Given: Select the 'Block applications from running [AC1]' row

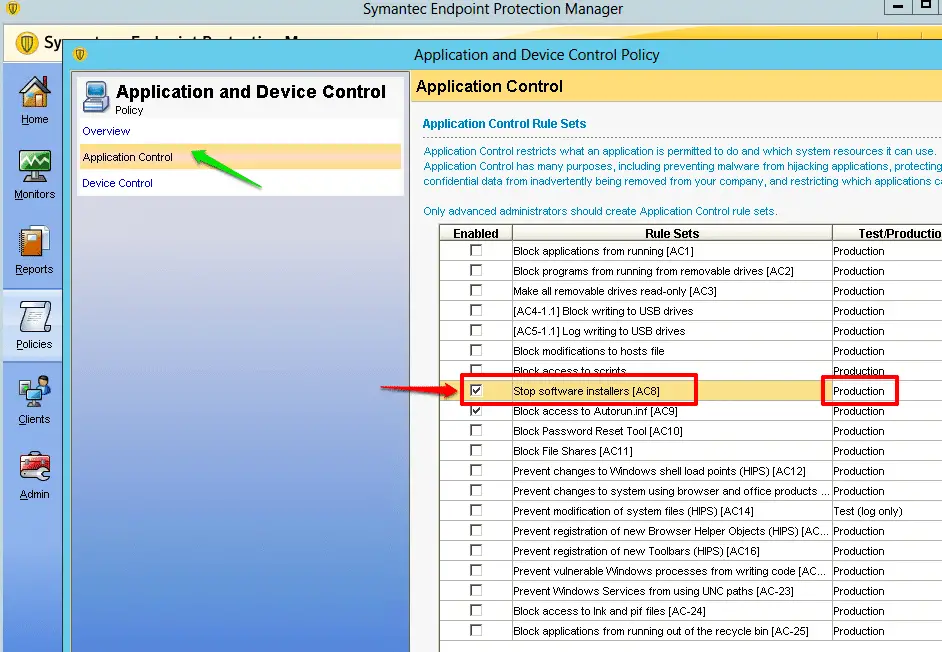Looking at the screenshot, I should click(603, 251).
